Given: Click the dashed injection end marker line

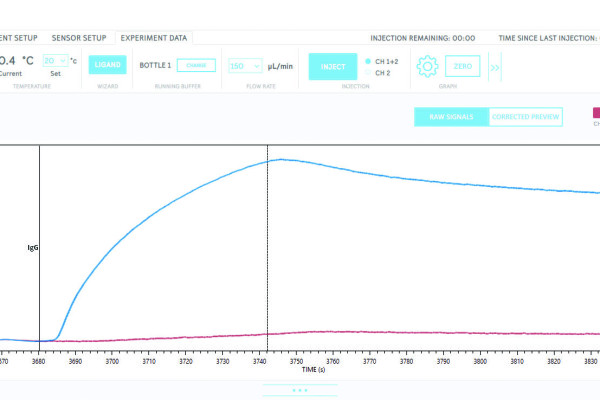Looking at the screenshot, I should (268, 250).
